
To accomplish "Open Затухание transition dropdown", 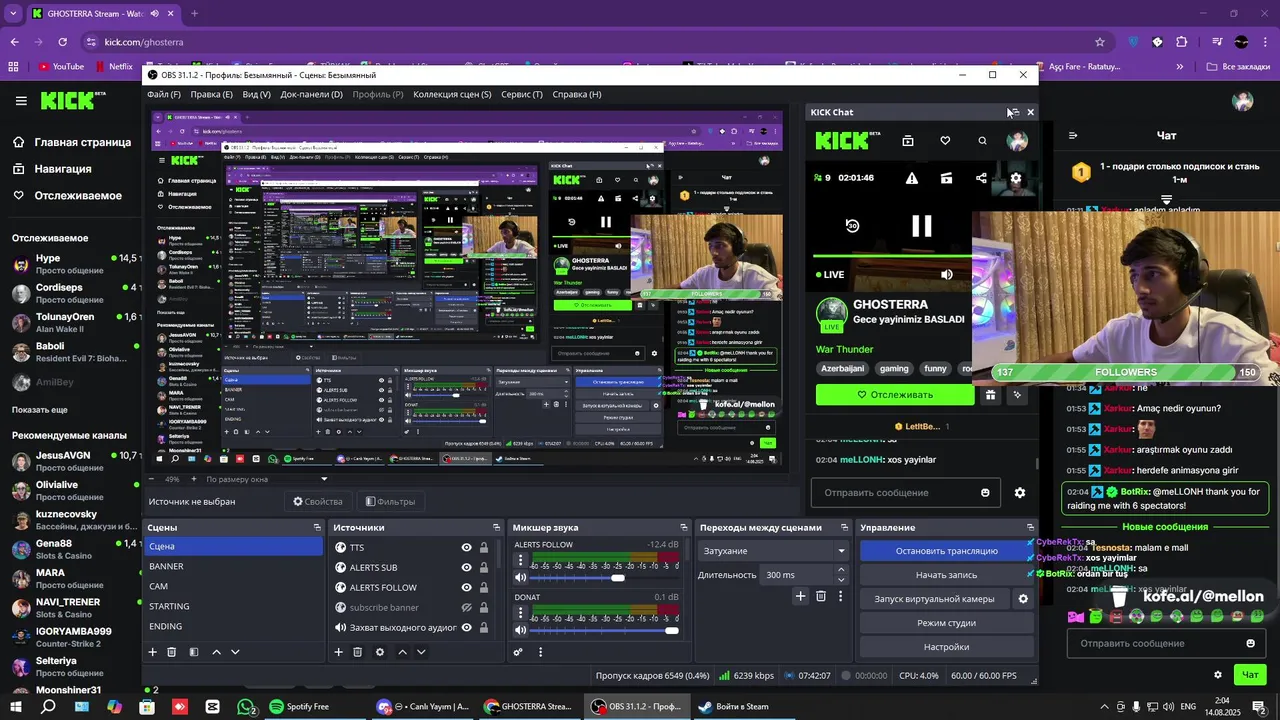I will point(773,551).
